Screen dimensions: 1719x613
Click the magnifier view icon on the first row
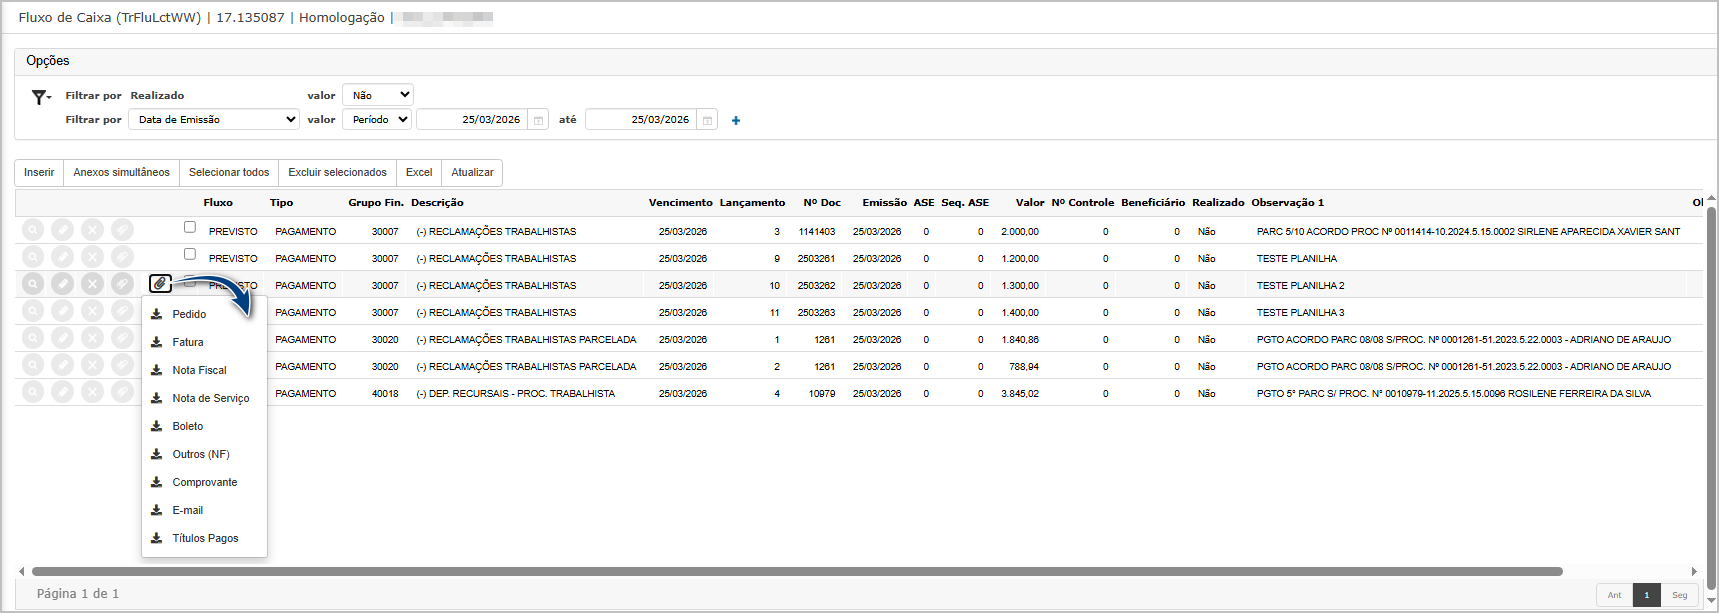33,230
